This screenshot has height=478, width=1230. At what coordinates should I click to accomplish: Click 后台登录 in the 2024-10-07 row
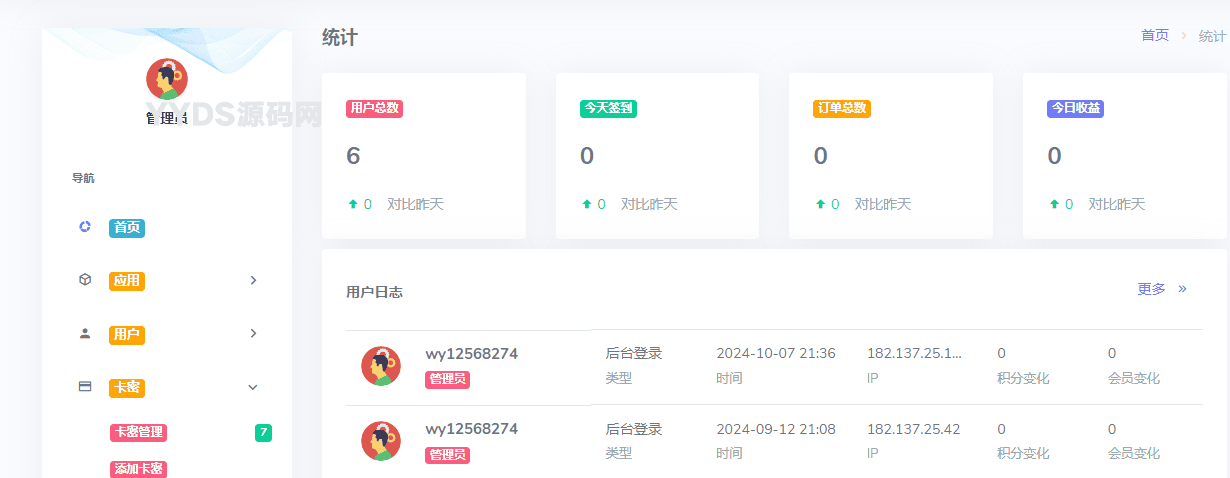point(634,354)
